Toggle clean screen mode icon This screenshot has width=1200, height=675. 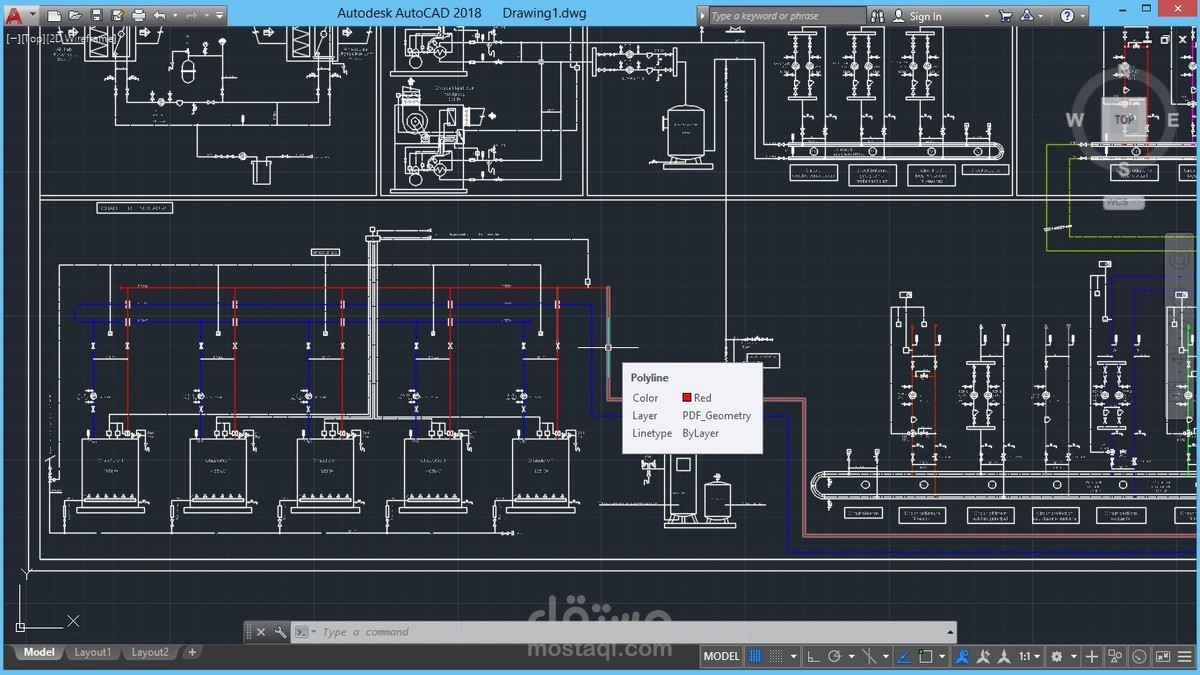[1162, 657]
